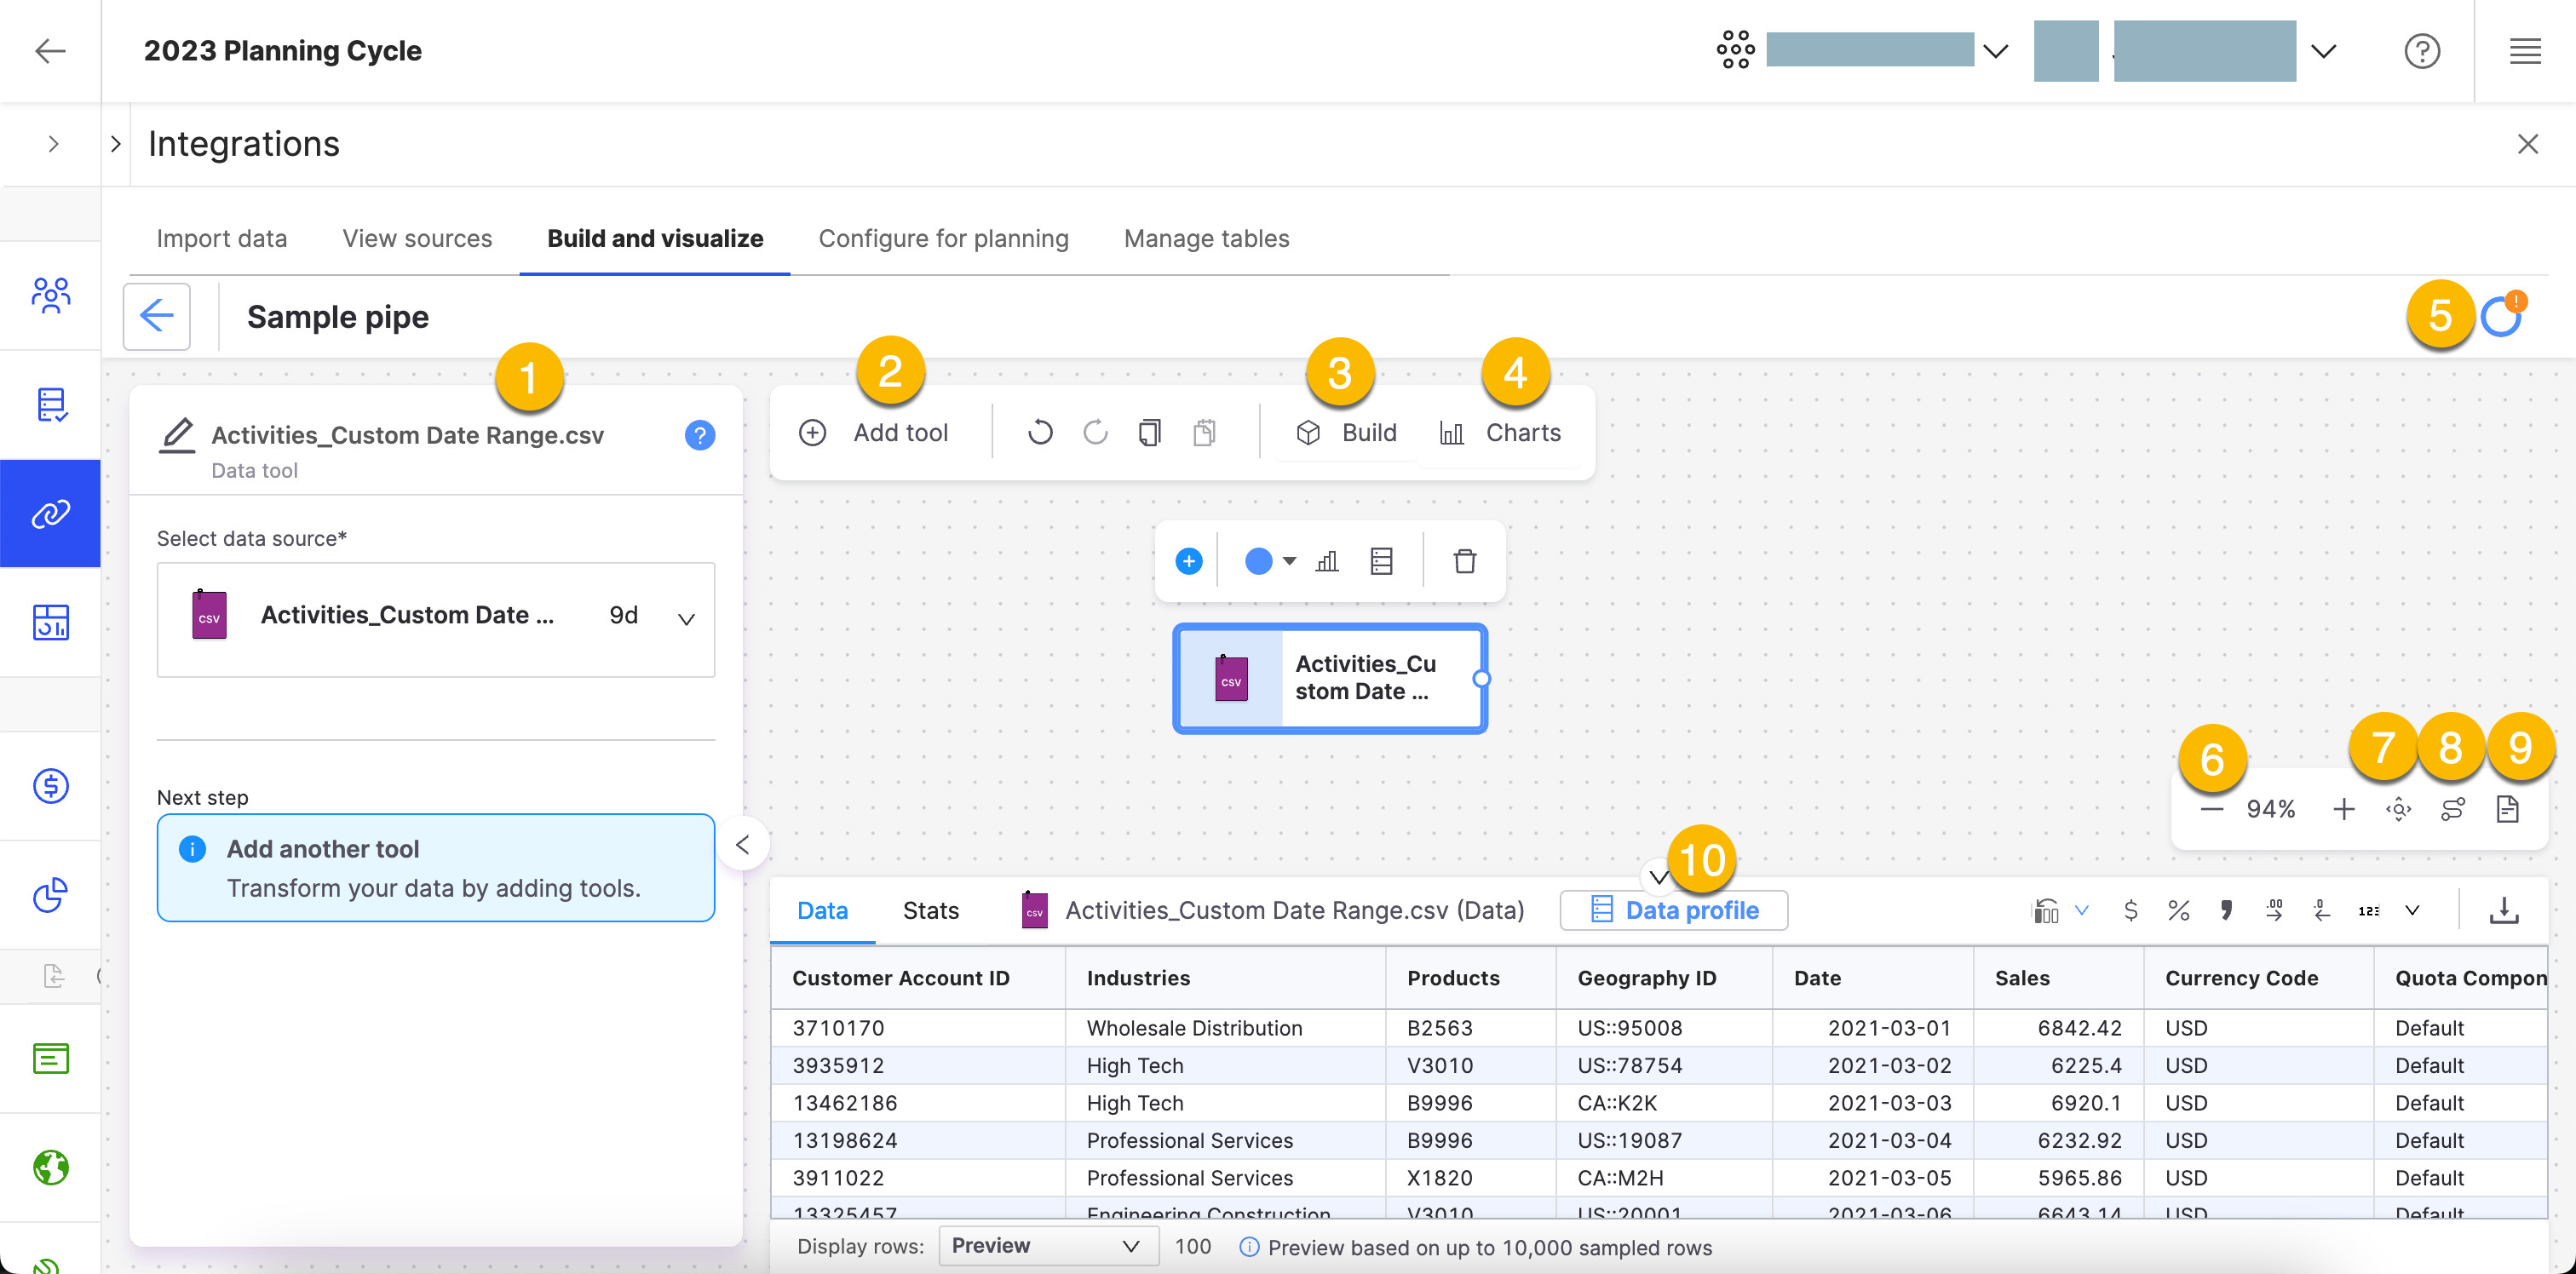This screenshot has width=2576, height=1274.
Task: Collapse the left tool panel
Action: point(742,845)
